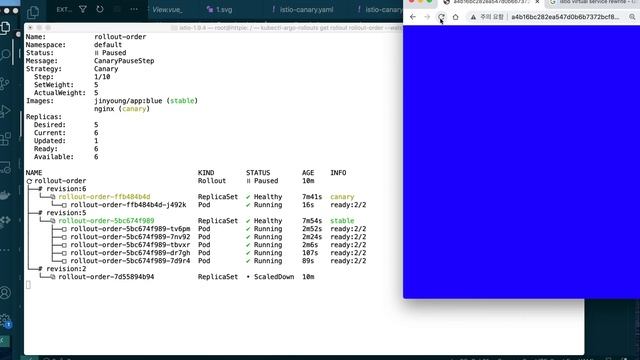
Task: Click the '1/10' step value in the terminal
Action: click(x=102, y=77)
